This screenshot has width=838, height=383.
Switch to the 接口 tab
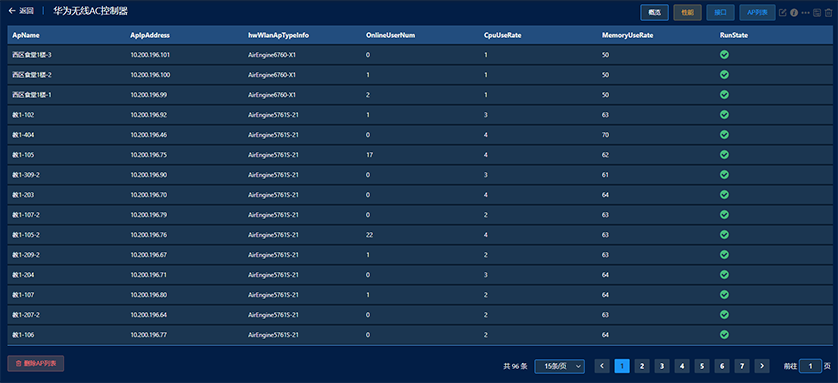point(720,12)
